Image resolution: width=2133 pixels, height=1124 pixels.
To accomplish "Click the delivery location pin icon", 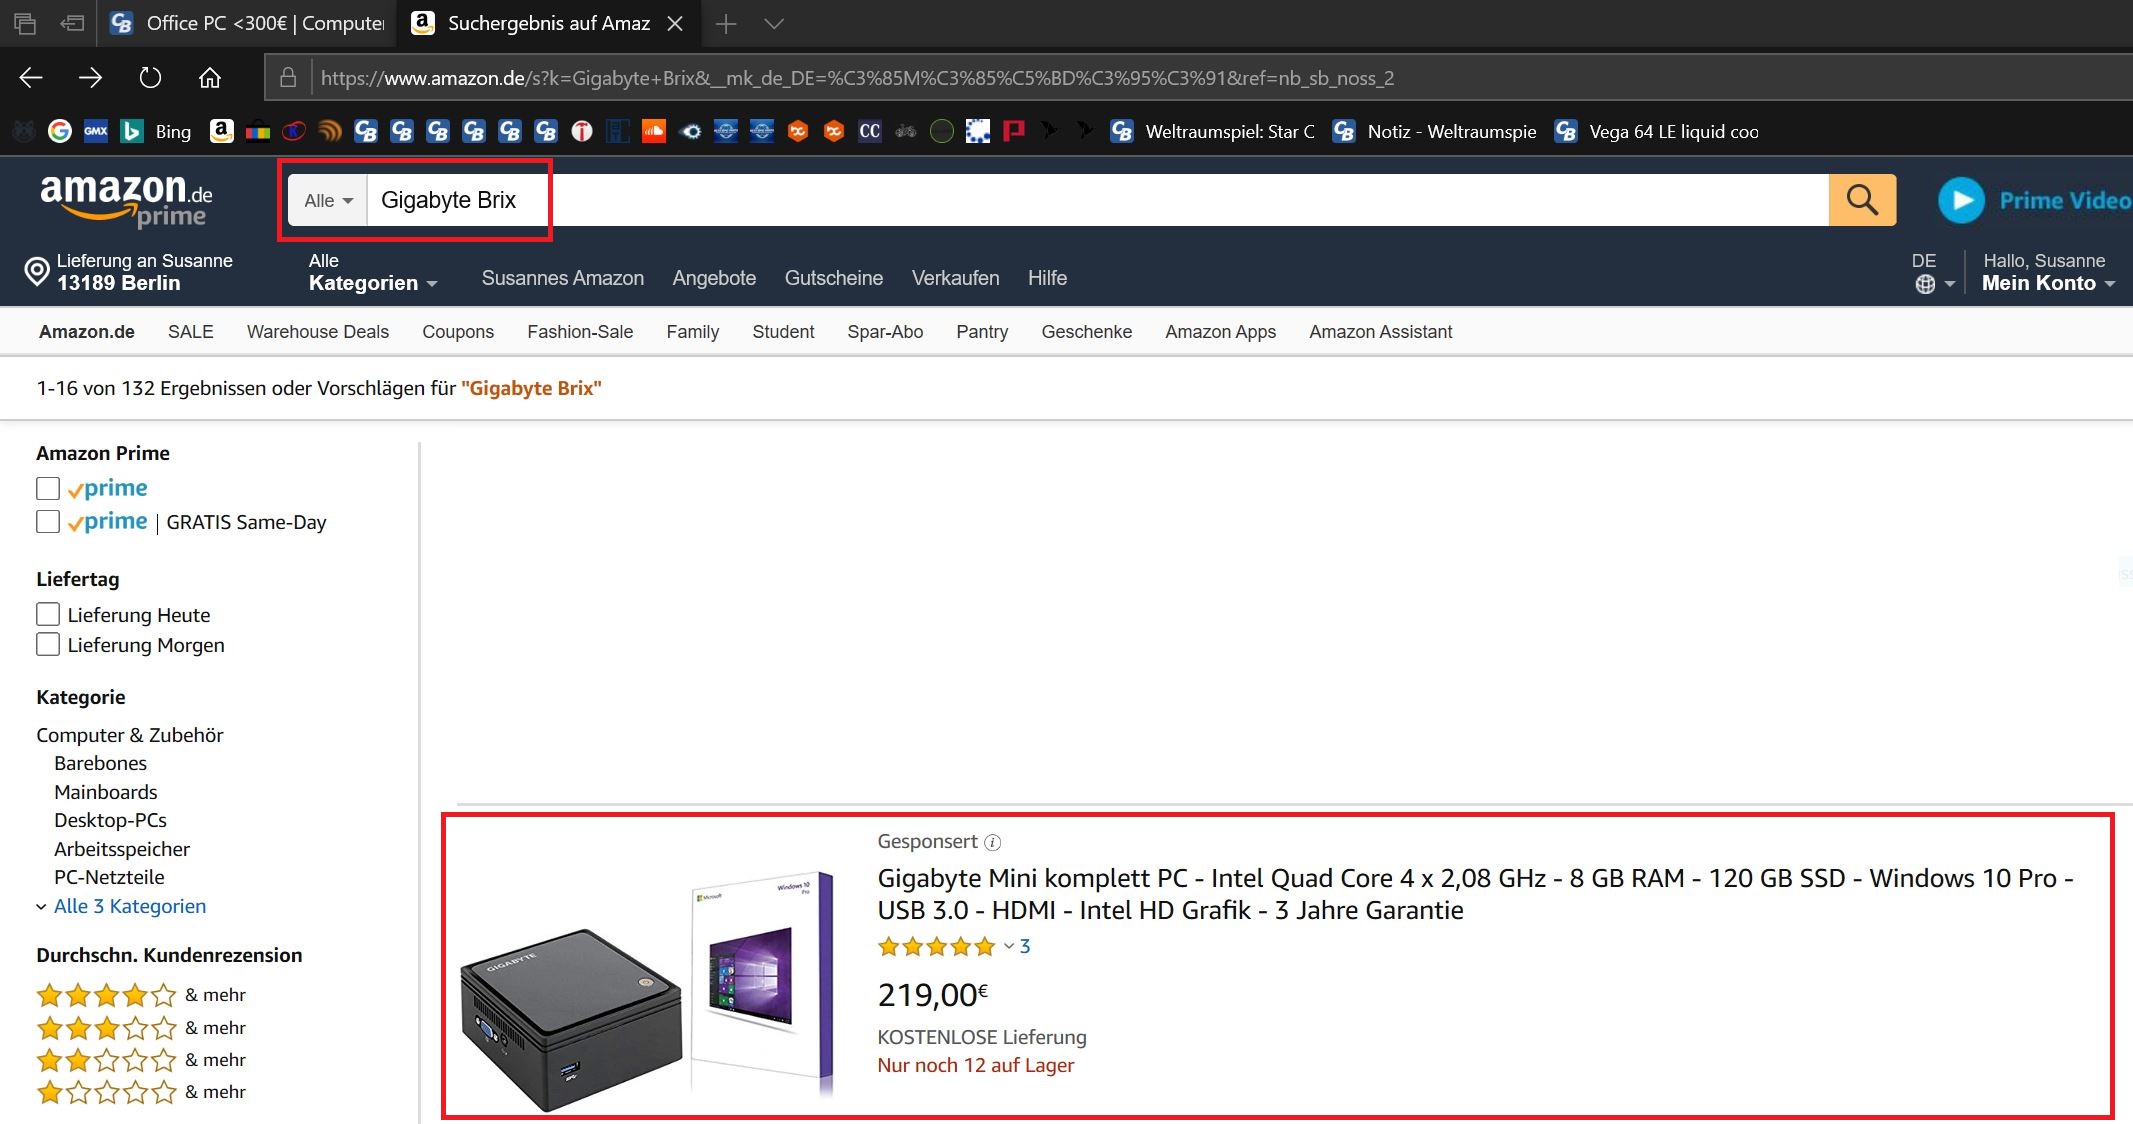I will pos(37,271).
